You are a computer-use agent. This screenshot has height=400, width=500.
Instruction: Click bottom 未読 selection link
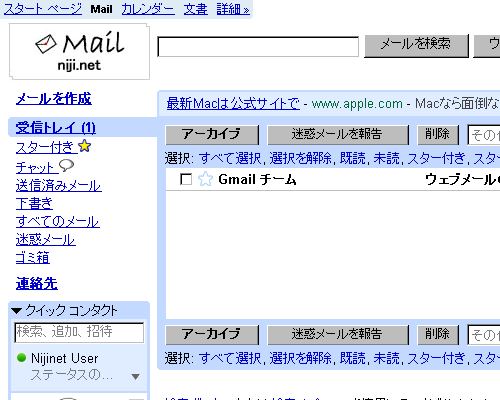[387, 358]
